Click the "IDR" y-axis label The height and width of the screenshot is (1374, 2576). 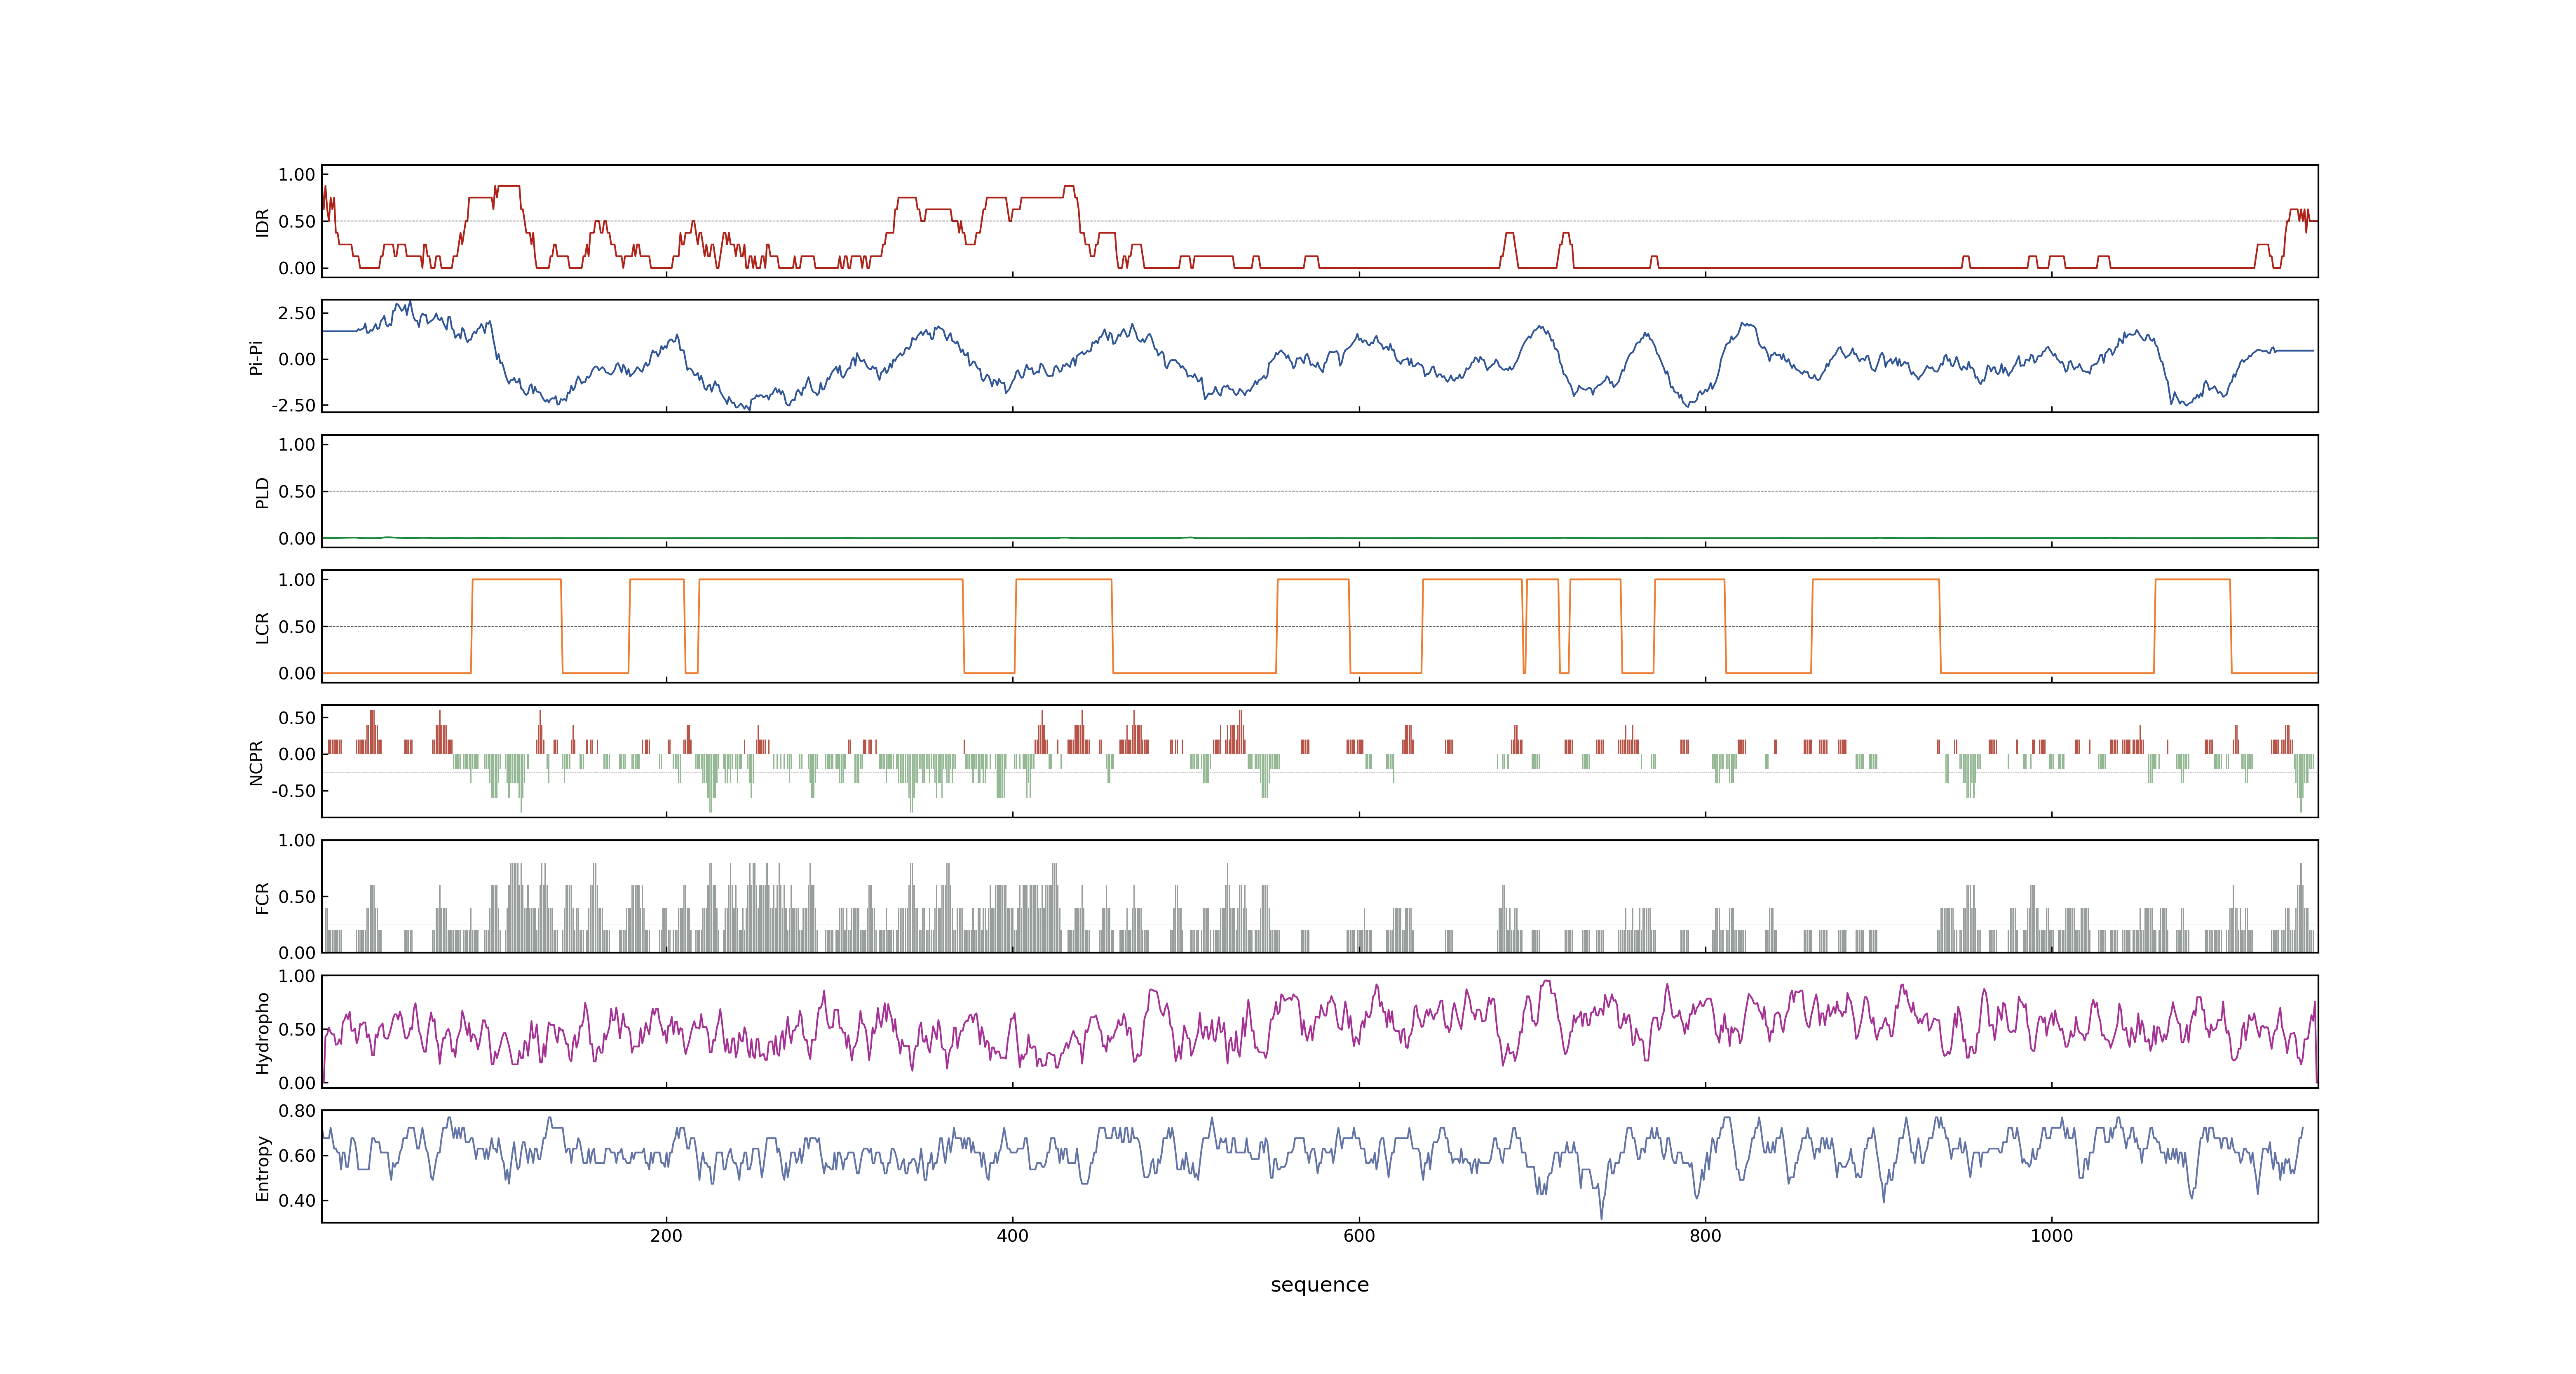263,222
